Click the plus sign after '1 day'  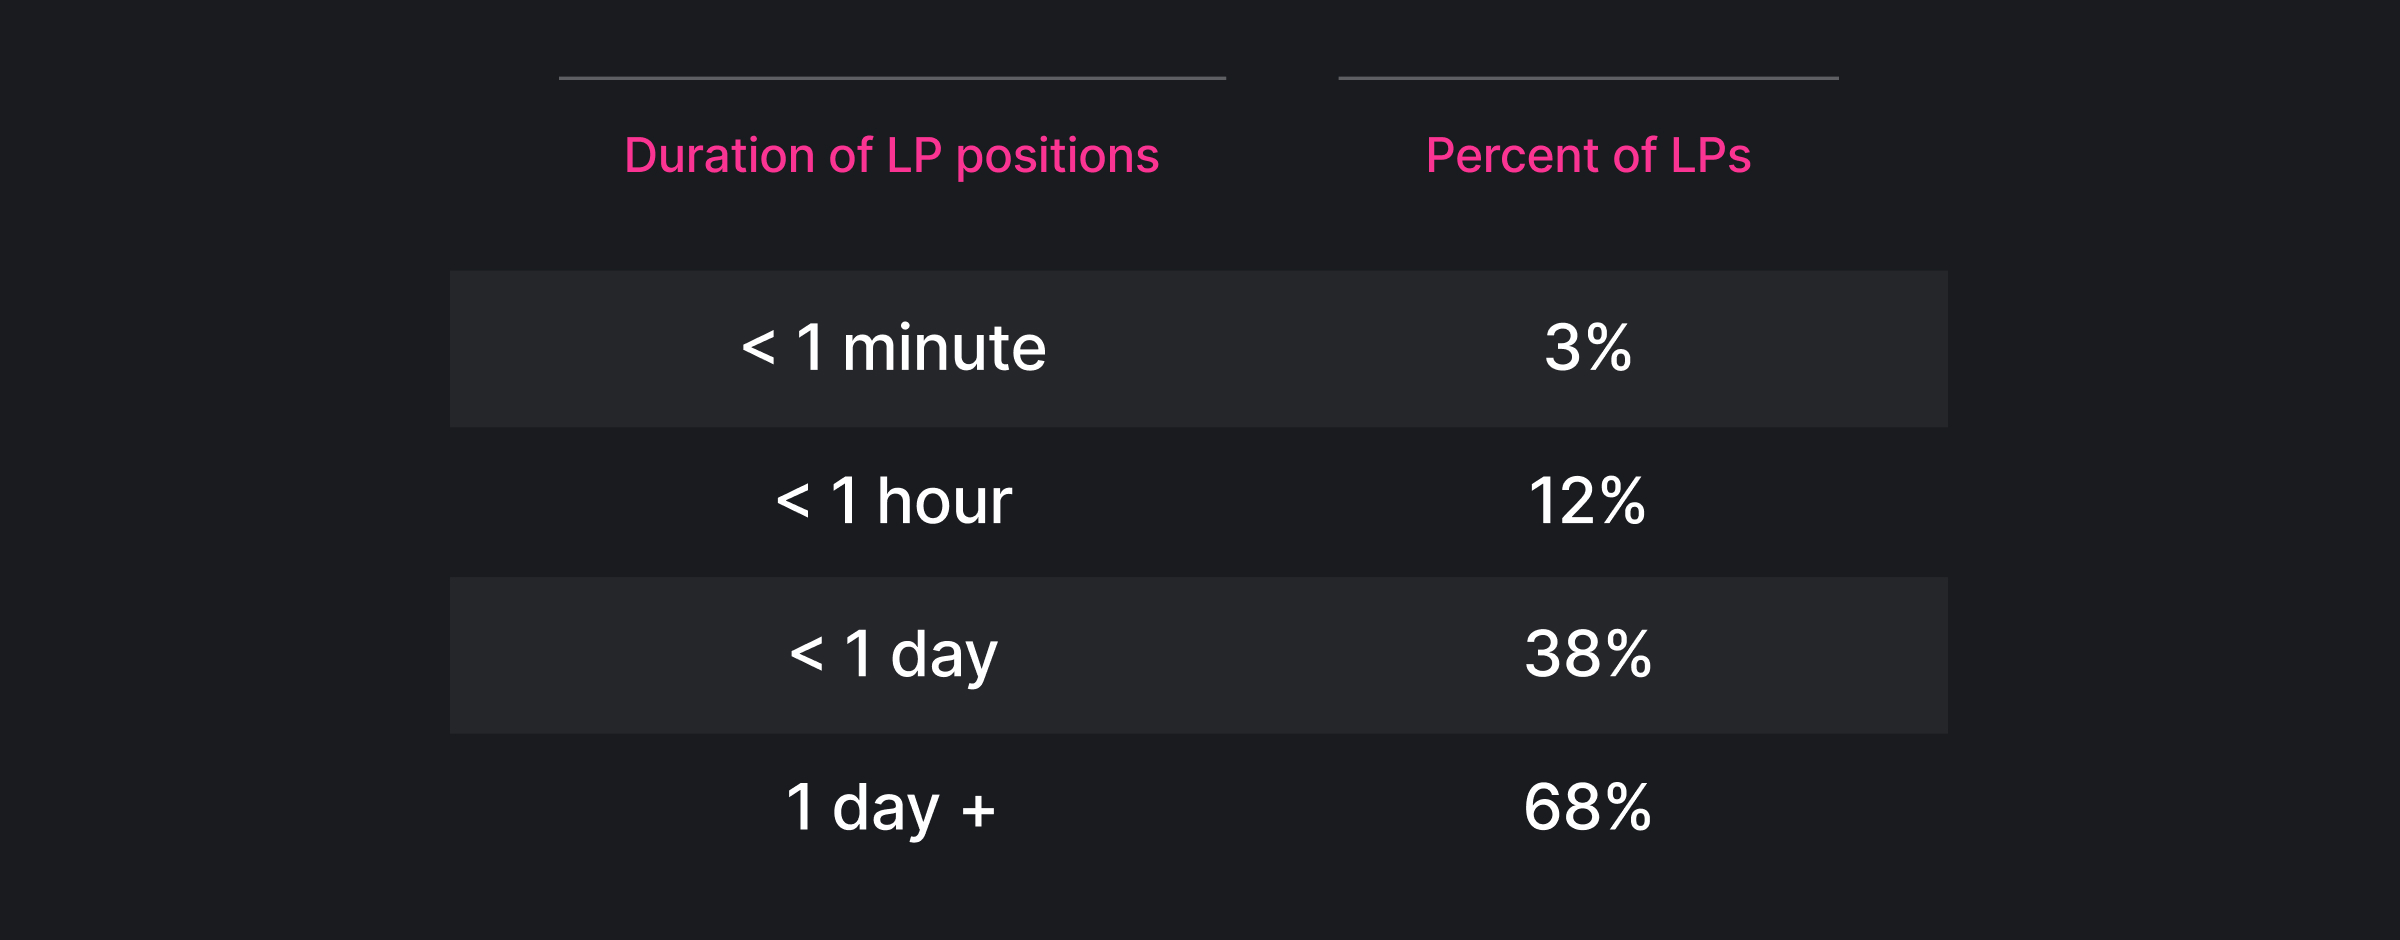pyautogui.click(x=978, y=810)
